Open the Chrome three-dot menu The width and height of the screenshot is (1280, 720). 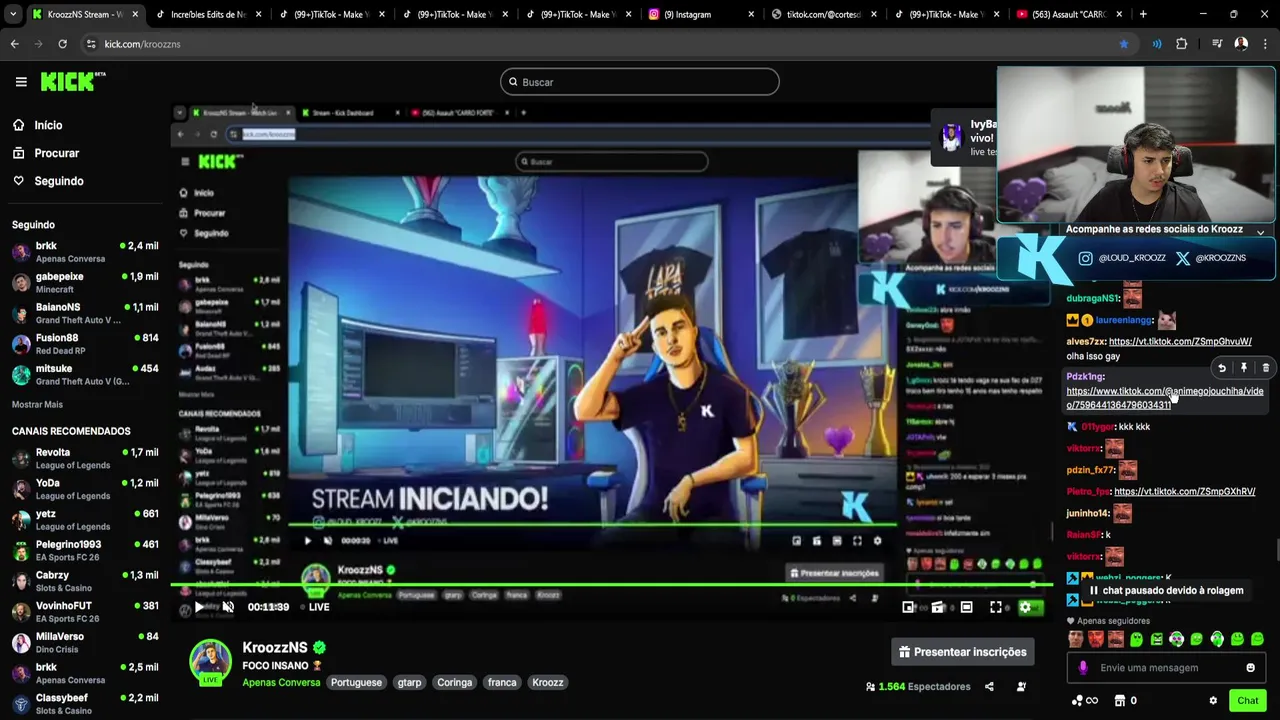[x=1265, y=44]
